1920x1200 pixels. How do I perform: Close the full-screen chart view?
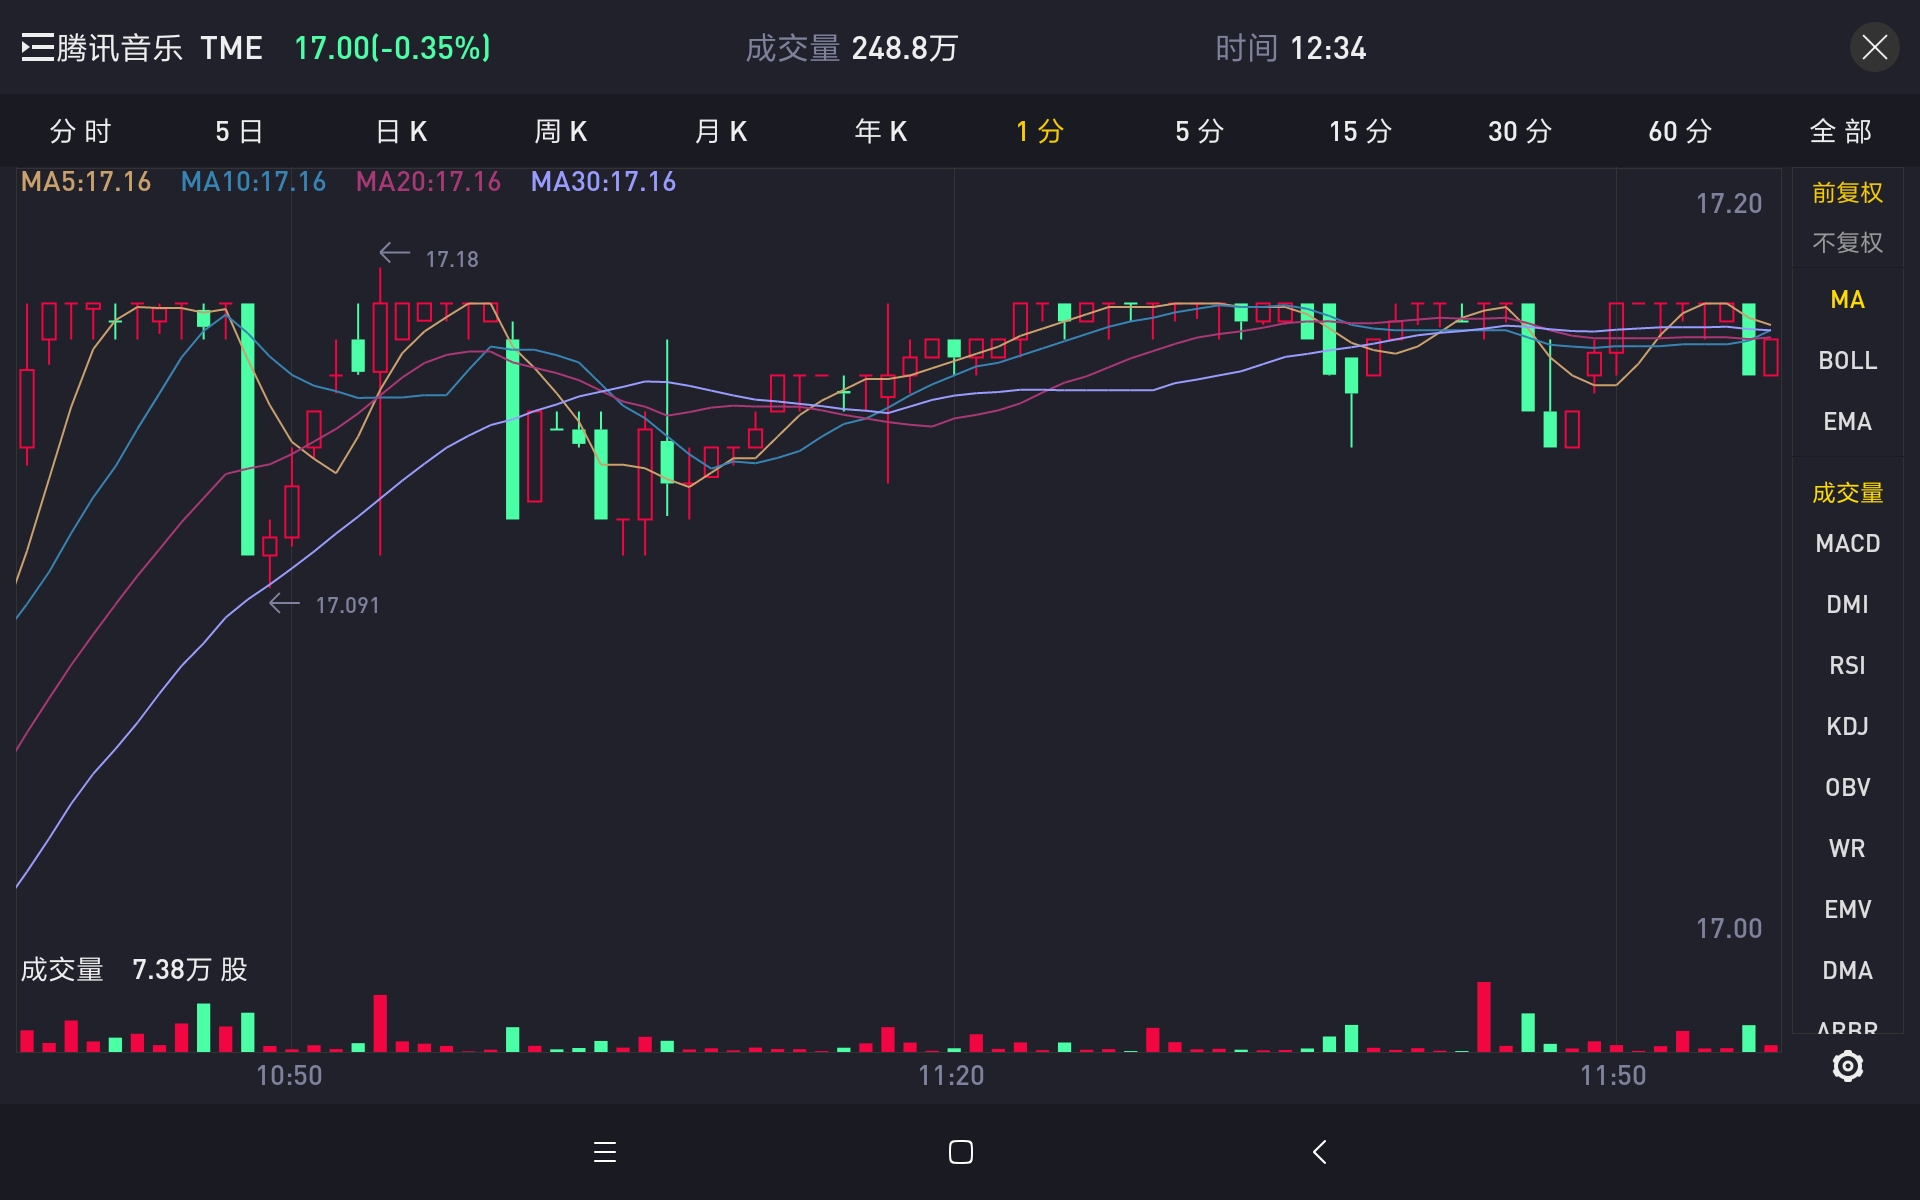click(1874, 48)
